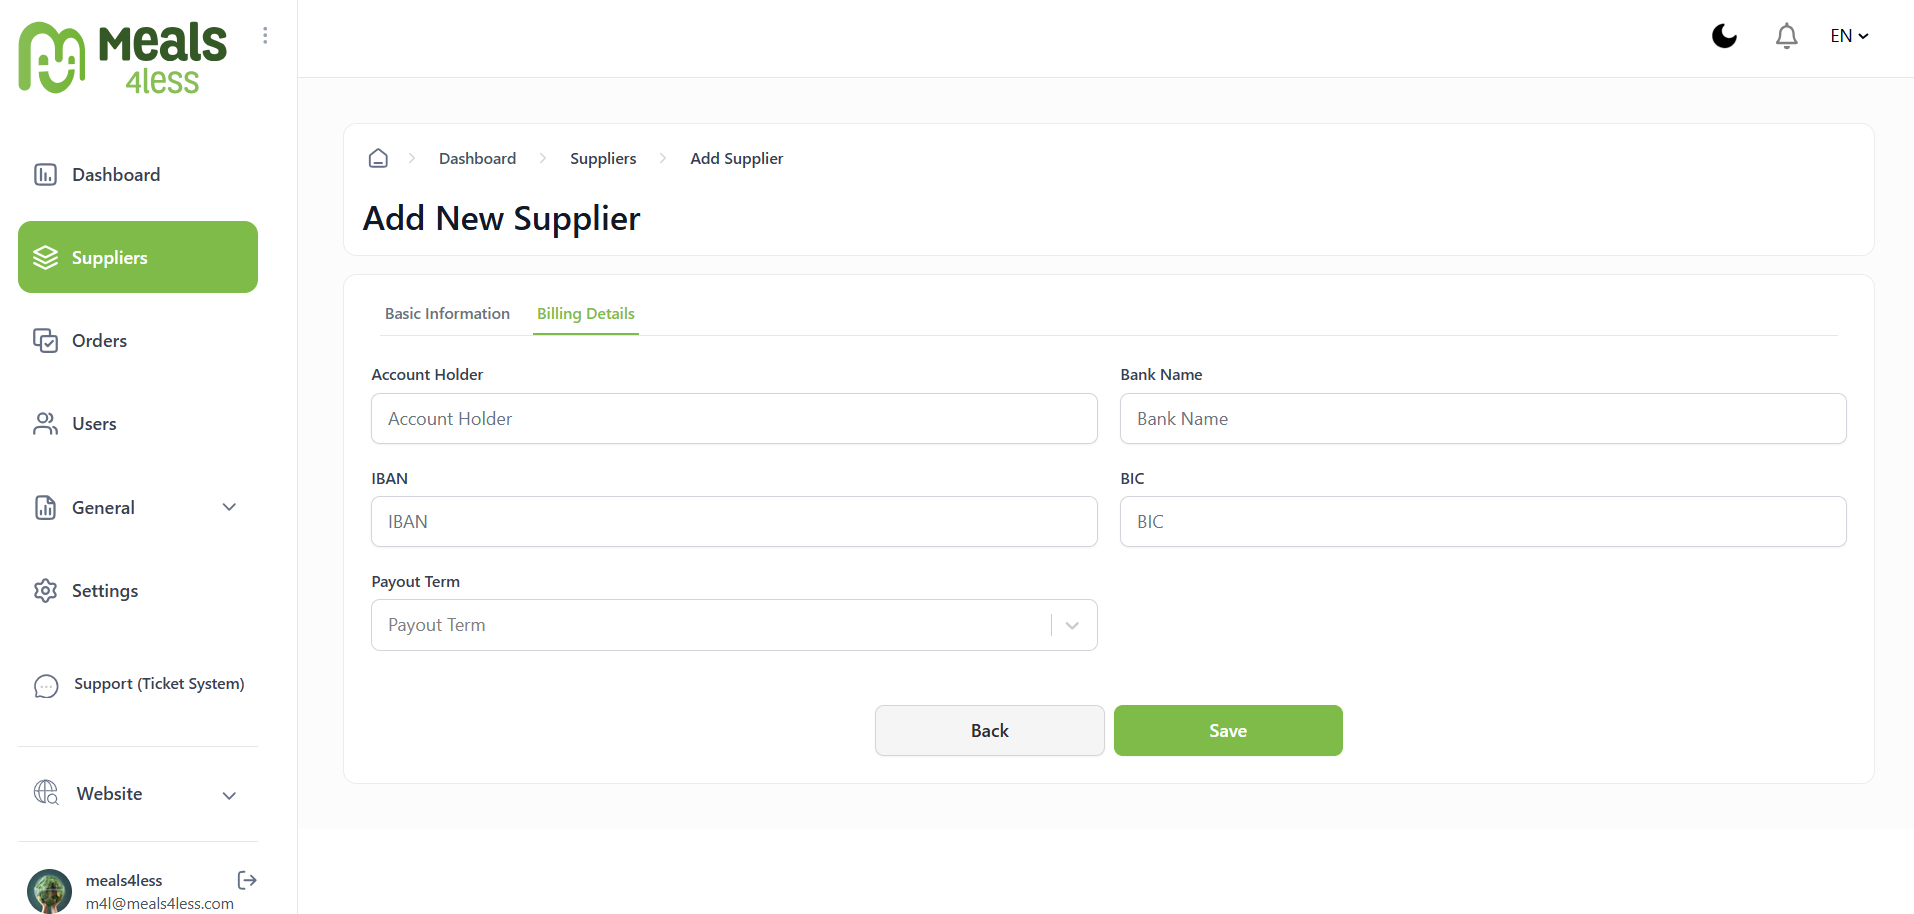The width and height of the screenshot is (1914, 914).
Task: Open Dashboard from sidebar icon
Action: pyautogui.click(x=45, y=175)
